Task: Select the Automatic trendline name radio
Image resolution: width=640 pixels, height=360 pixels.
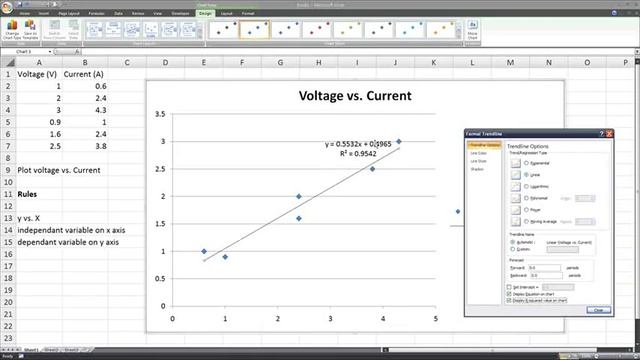Action: click(x=513, y=242)
